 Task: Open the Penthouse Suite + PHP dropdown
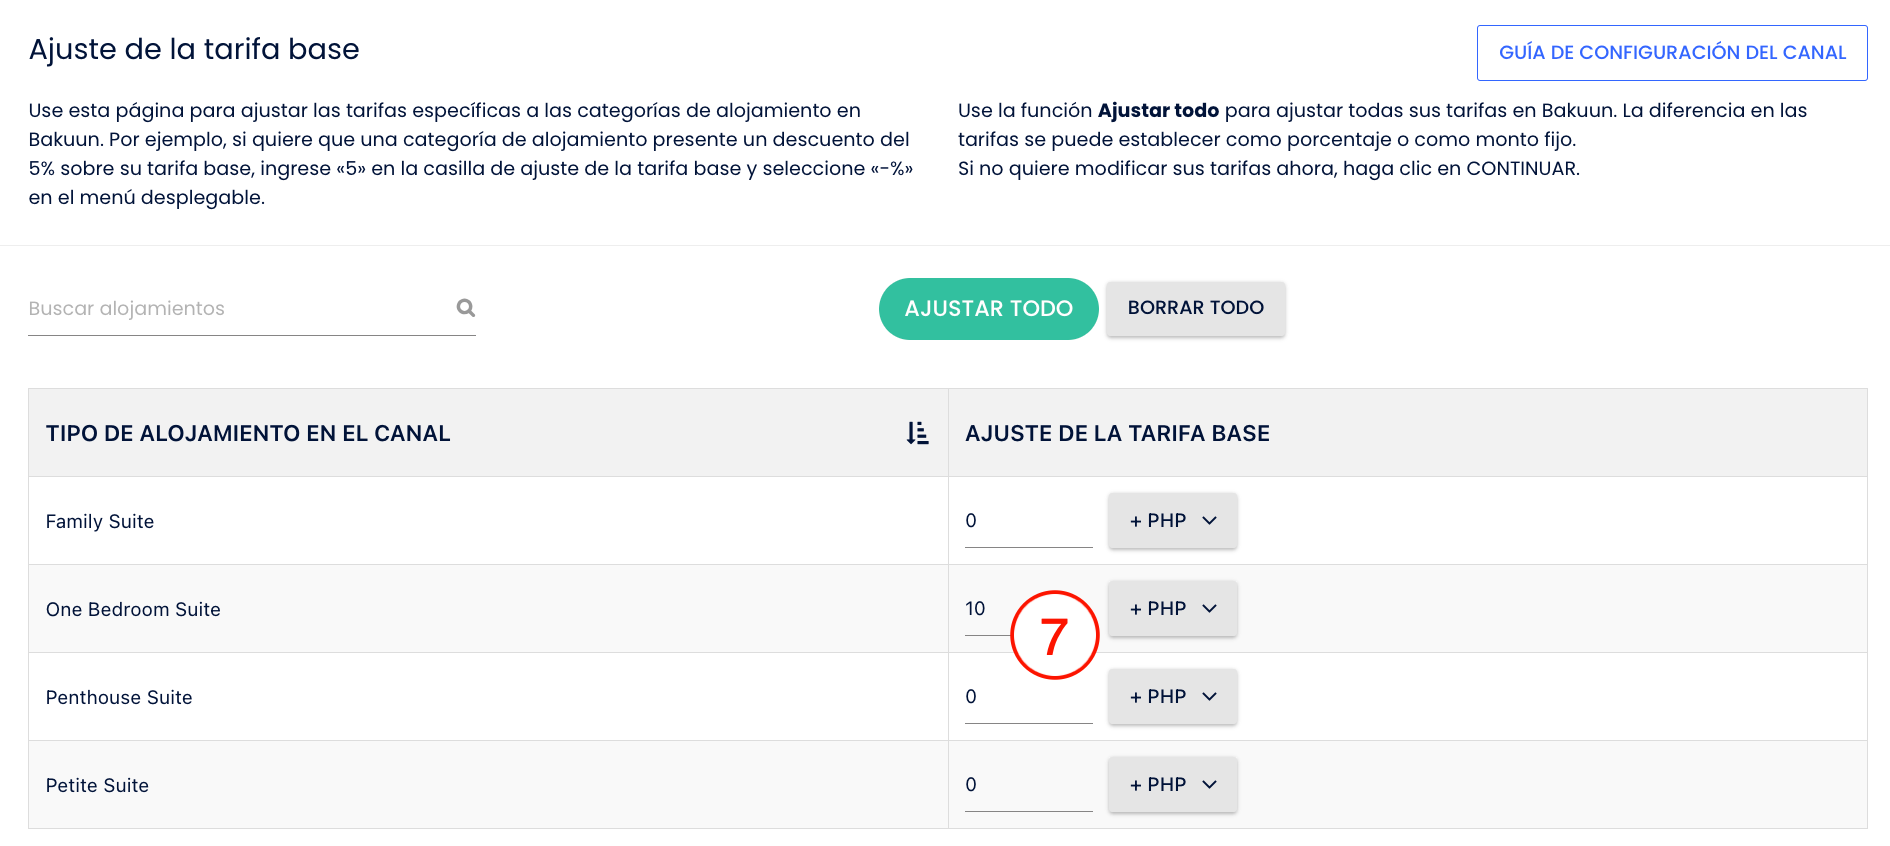point(1173,697)
